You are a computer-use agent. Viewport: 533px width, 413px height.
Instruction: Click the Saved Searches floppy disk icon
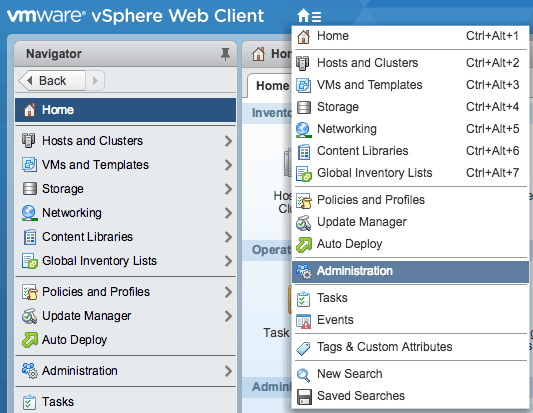tap(304, 397)
